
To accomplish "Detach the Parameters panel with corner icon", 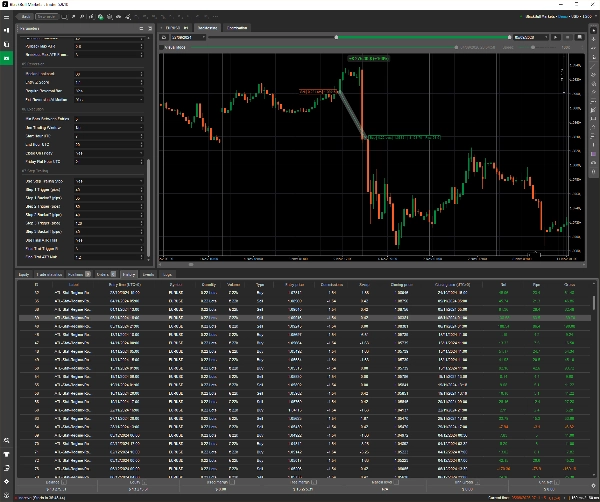I will (150, 29).
